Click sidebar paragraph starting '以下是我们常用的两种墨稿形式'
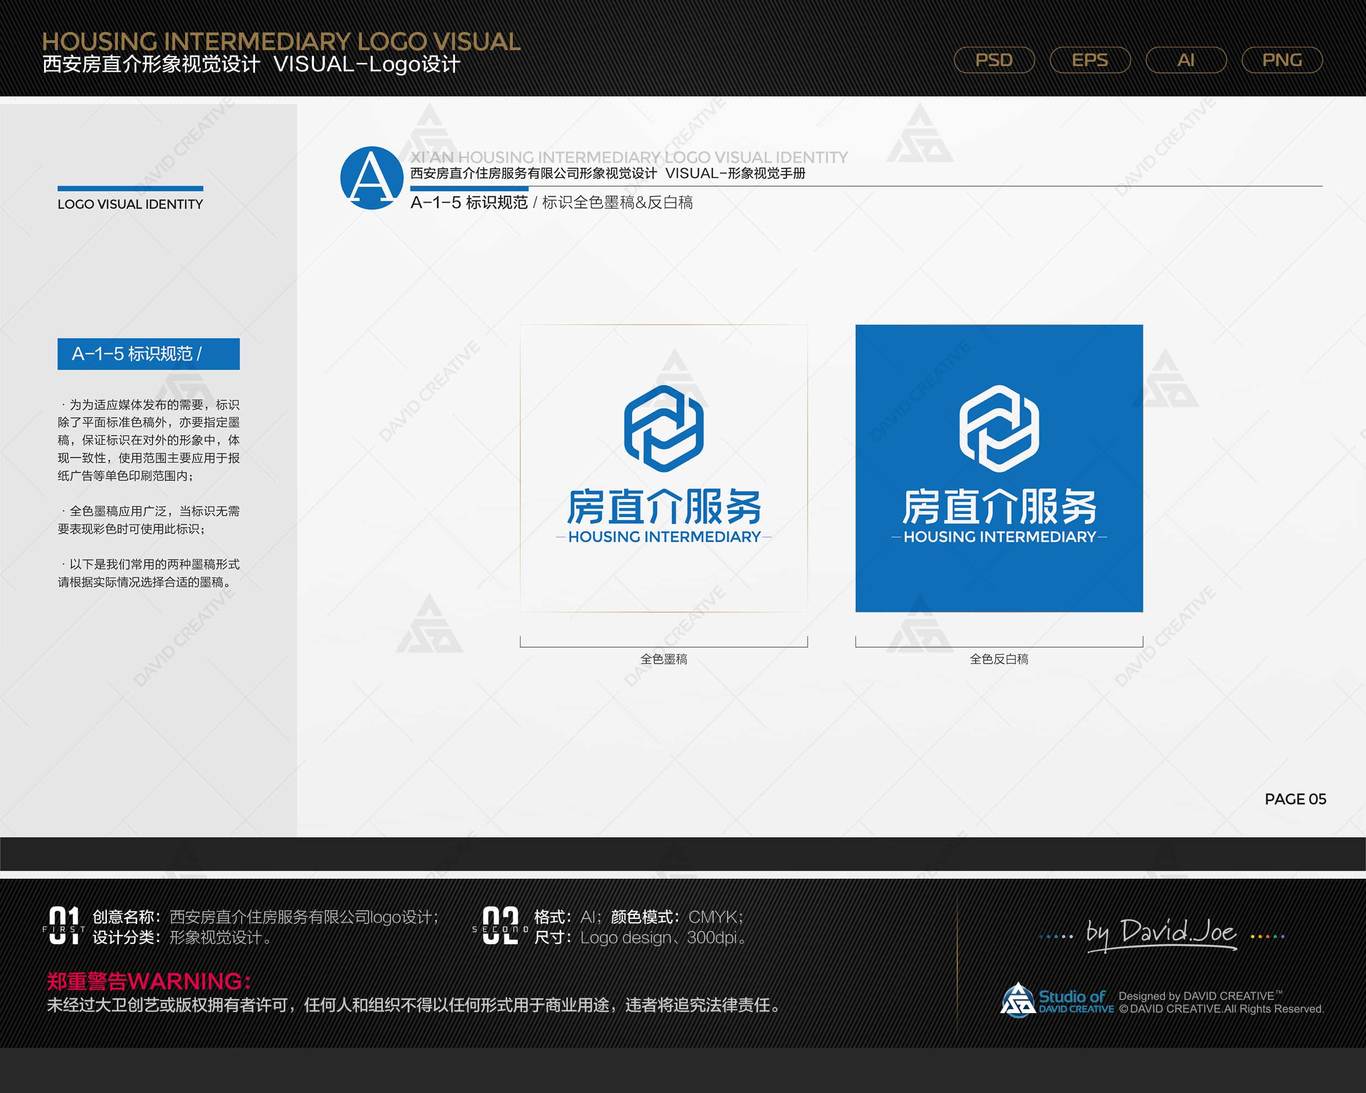This screenshot has height=1093, width=1366. point(149,573)
